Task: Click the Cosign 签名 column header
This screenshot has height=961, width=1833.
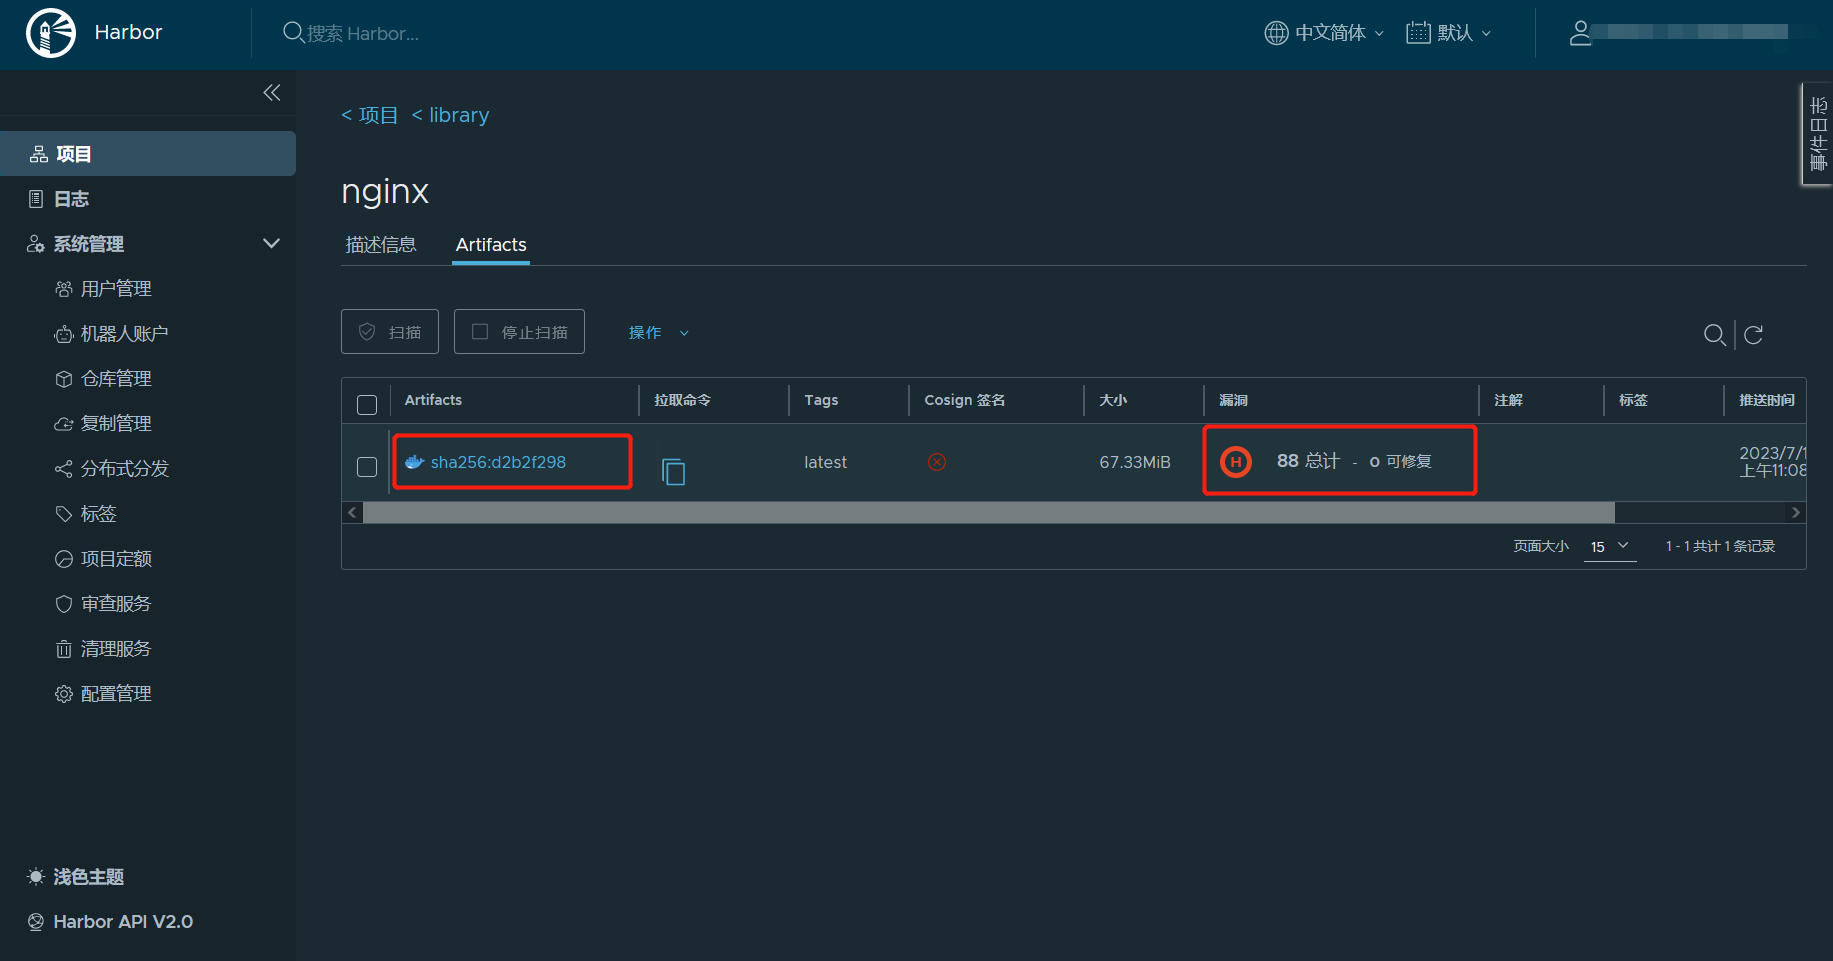Action: coord(965,400)
